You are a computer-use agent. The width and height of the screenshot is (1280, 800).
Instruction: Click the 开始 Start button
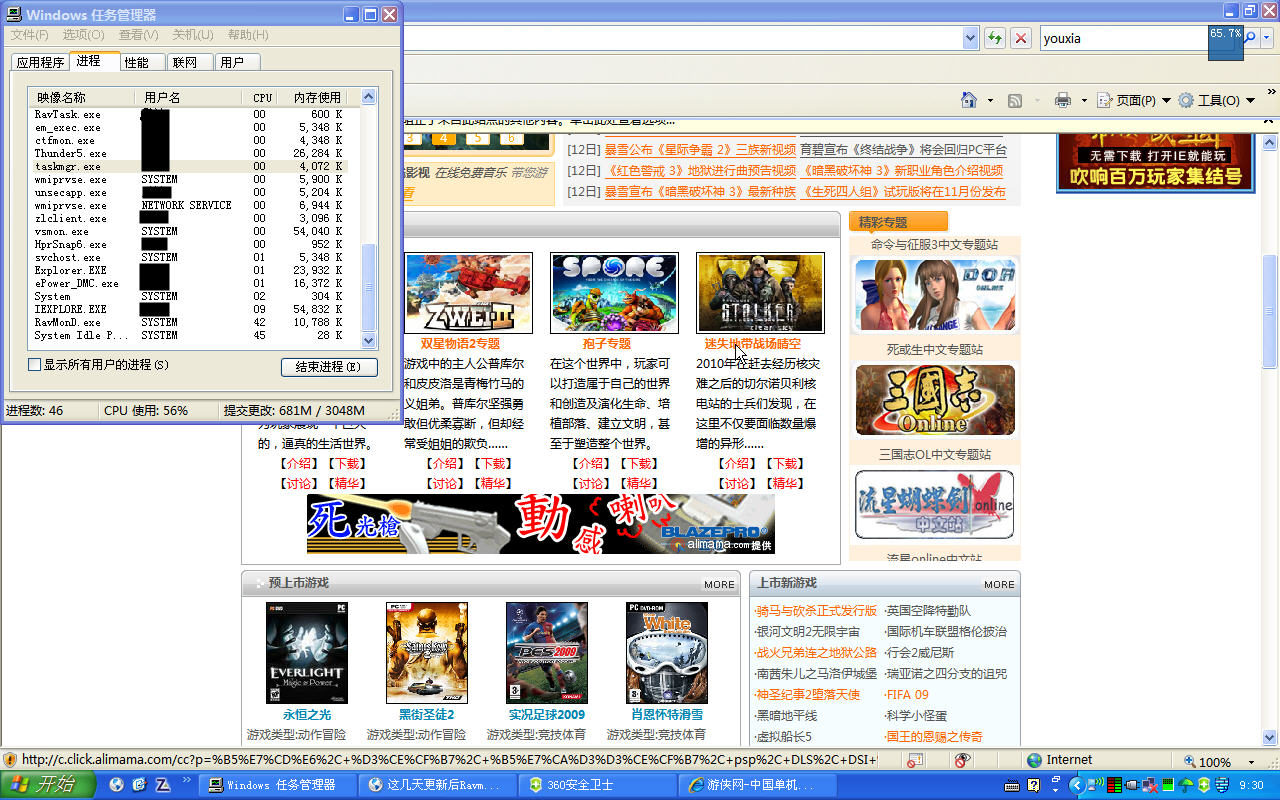coord(48,785)
